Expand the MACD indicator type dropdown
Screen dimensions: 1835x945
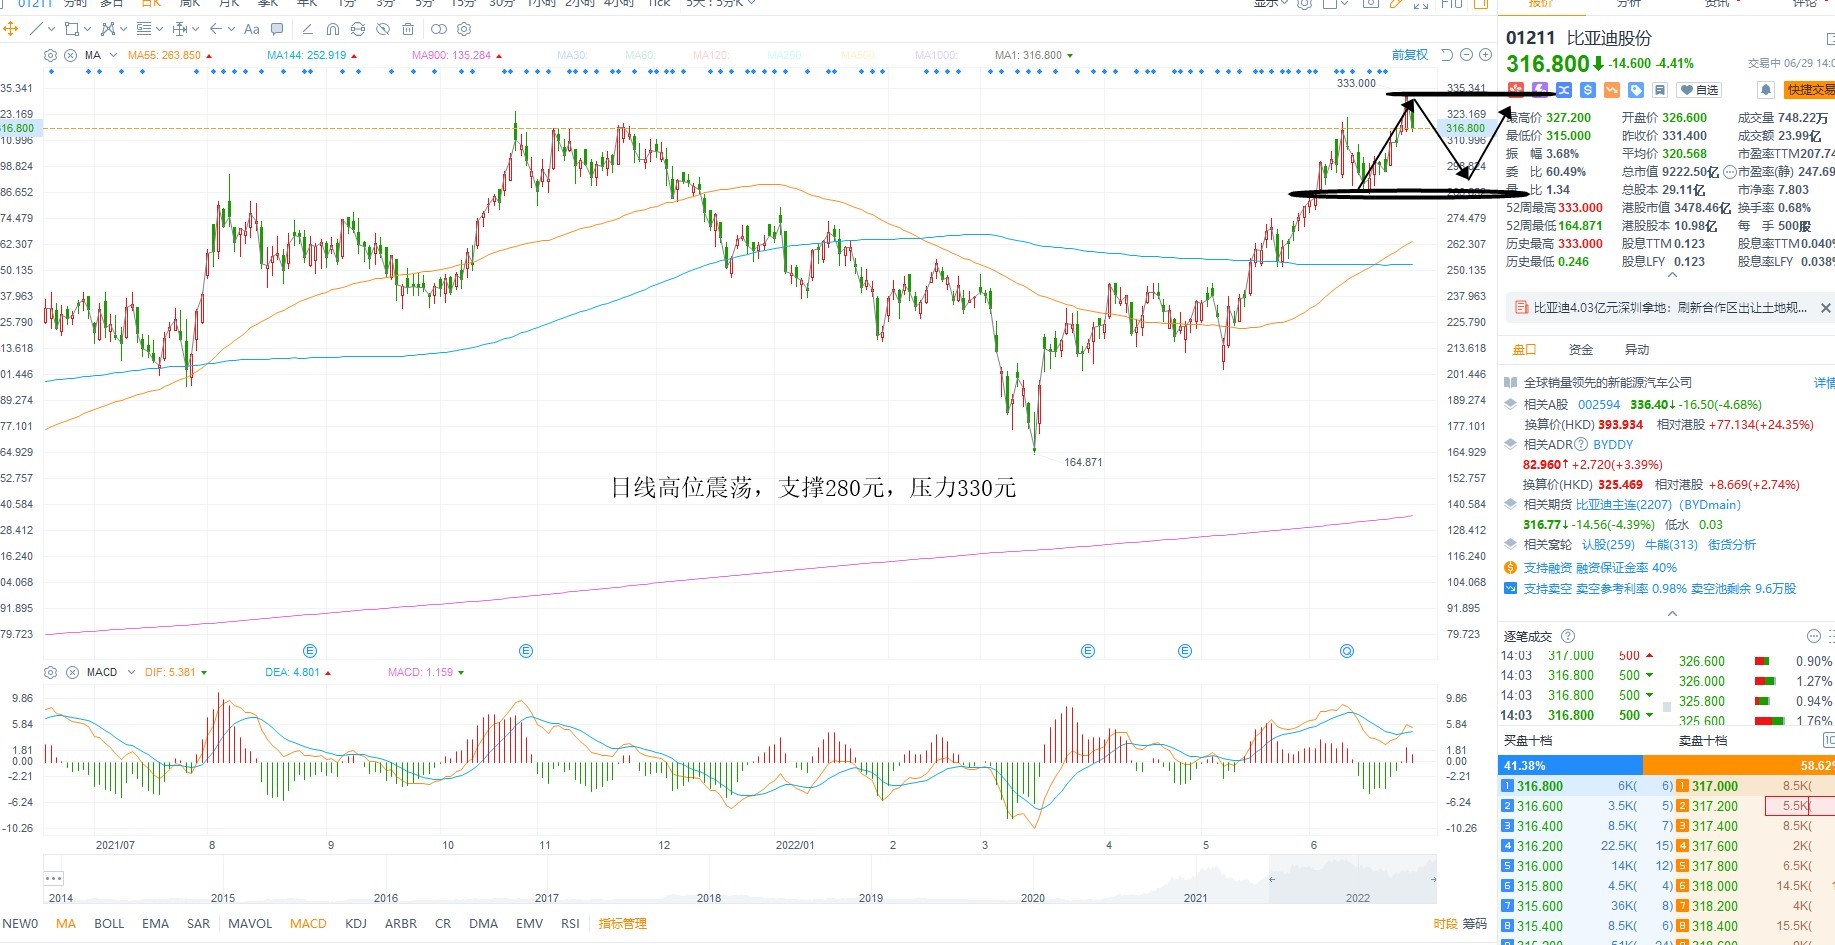click(130, 672)
